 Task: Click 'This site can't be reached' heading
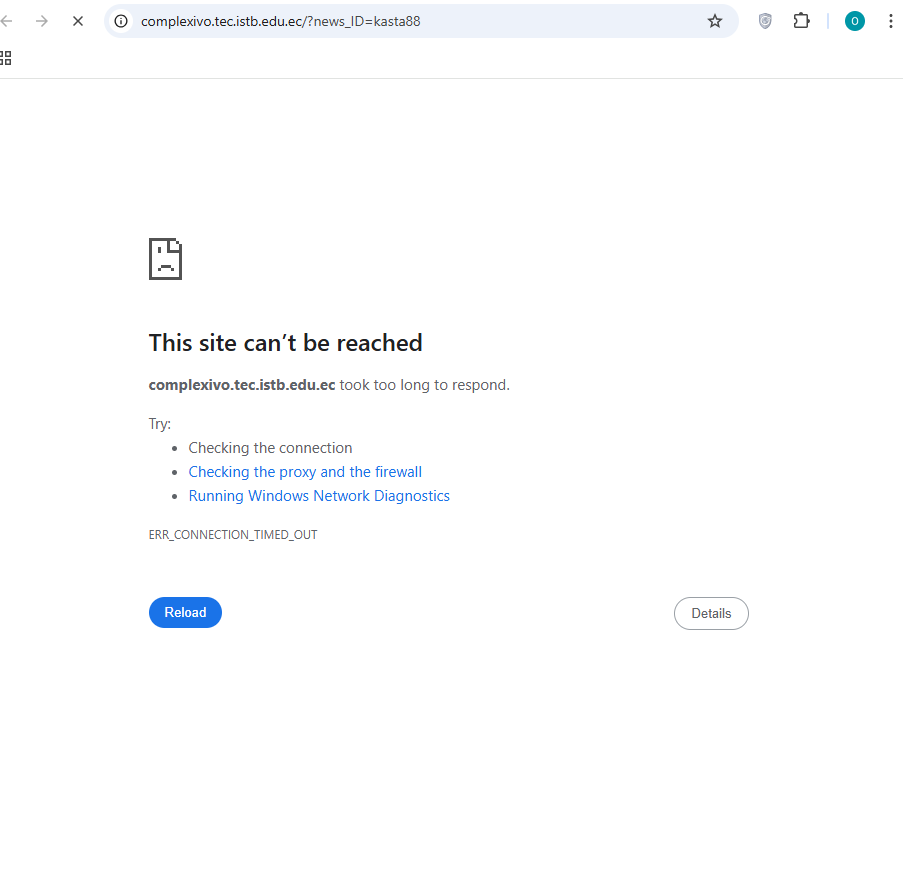286,343
